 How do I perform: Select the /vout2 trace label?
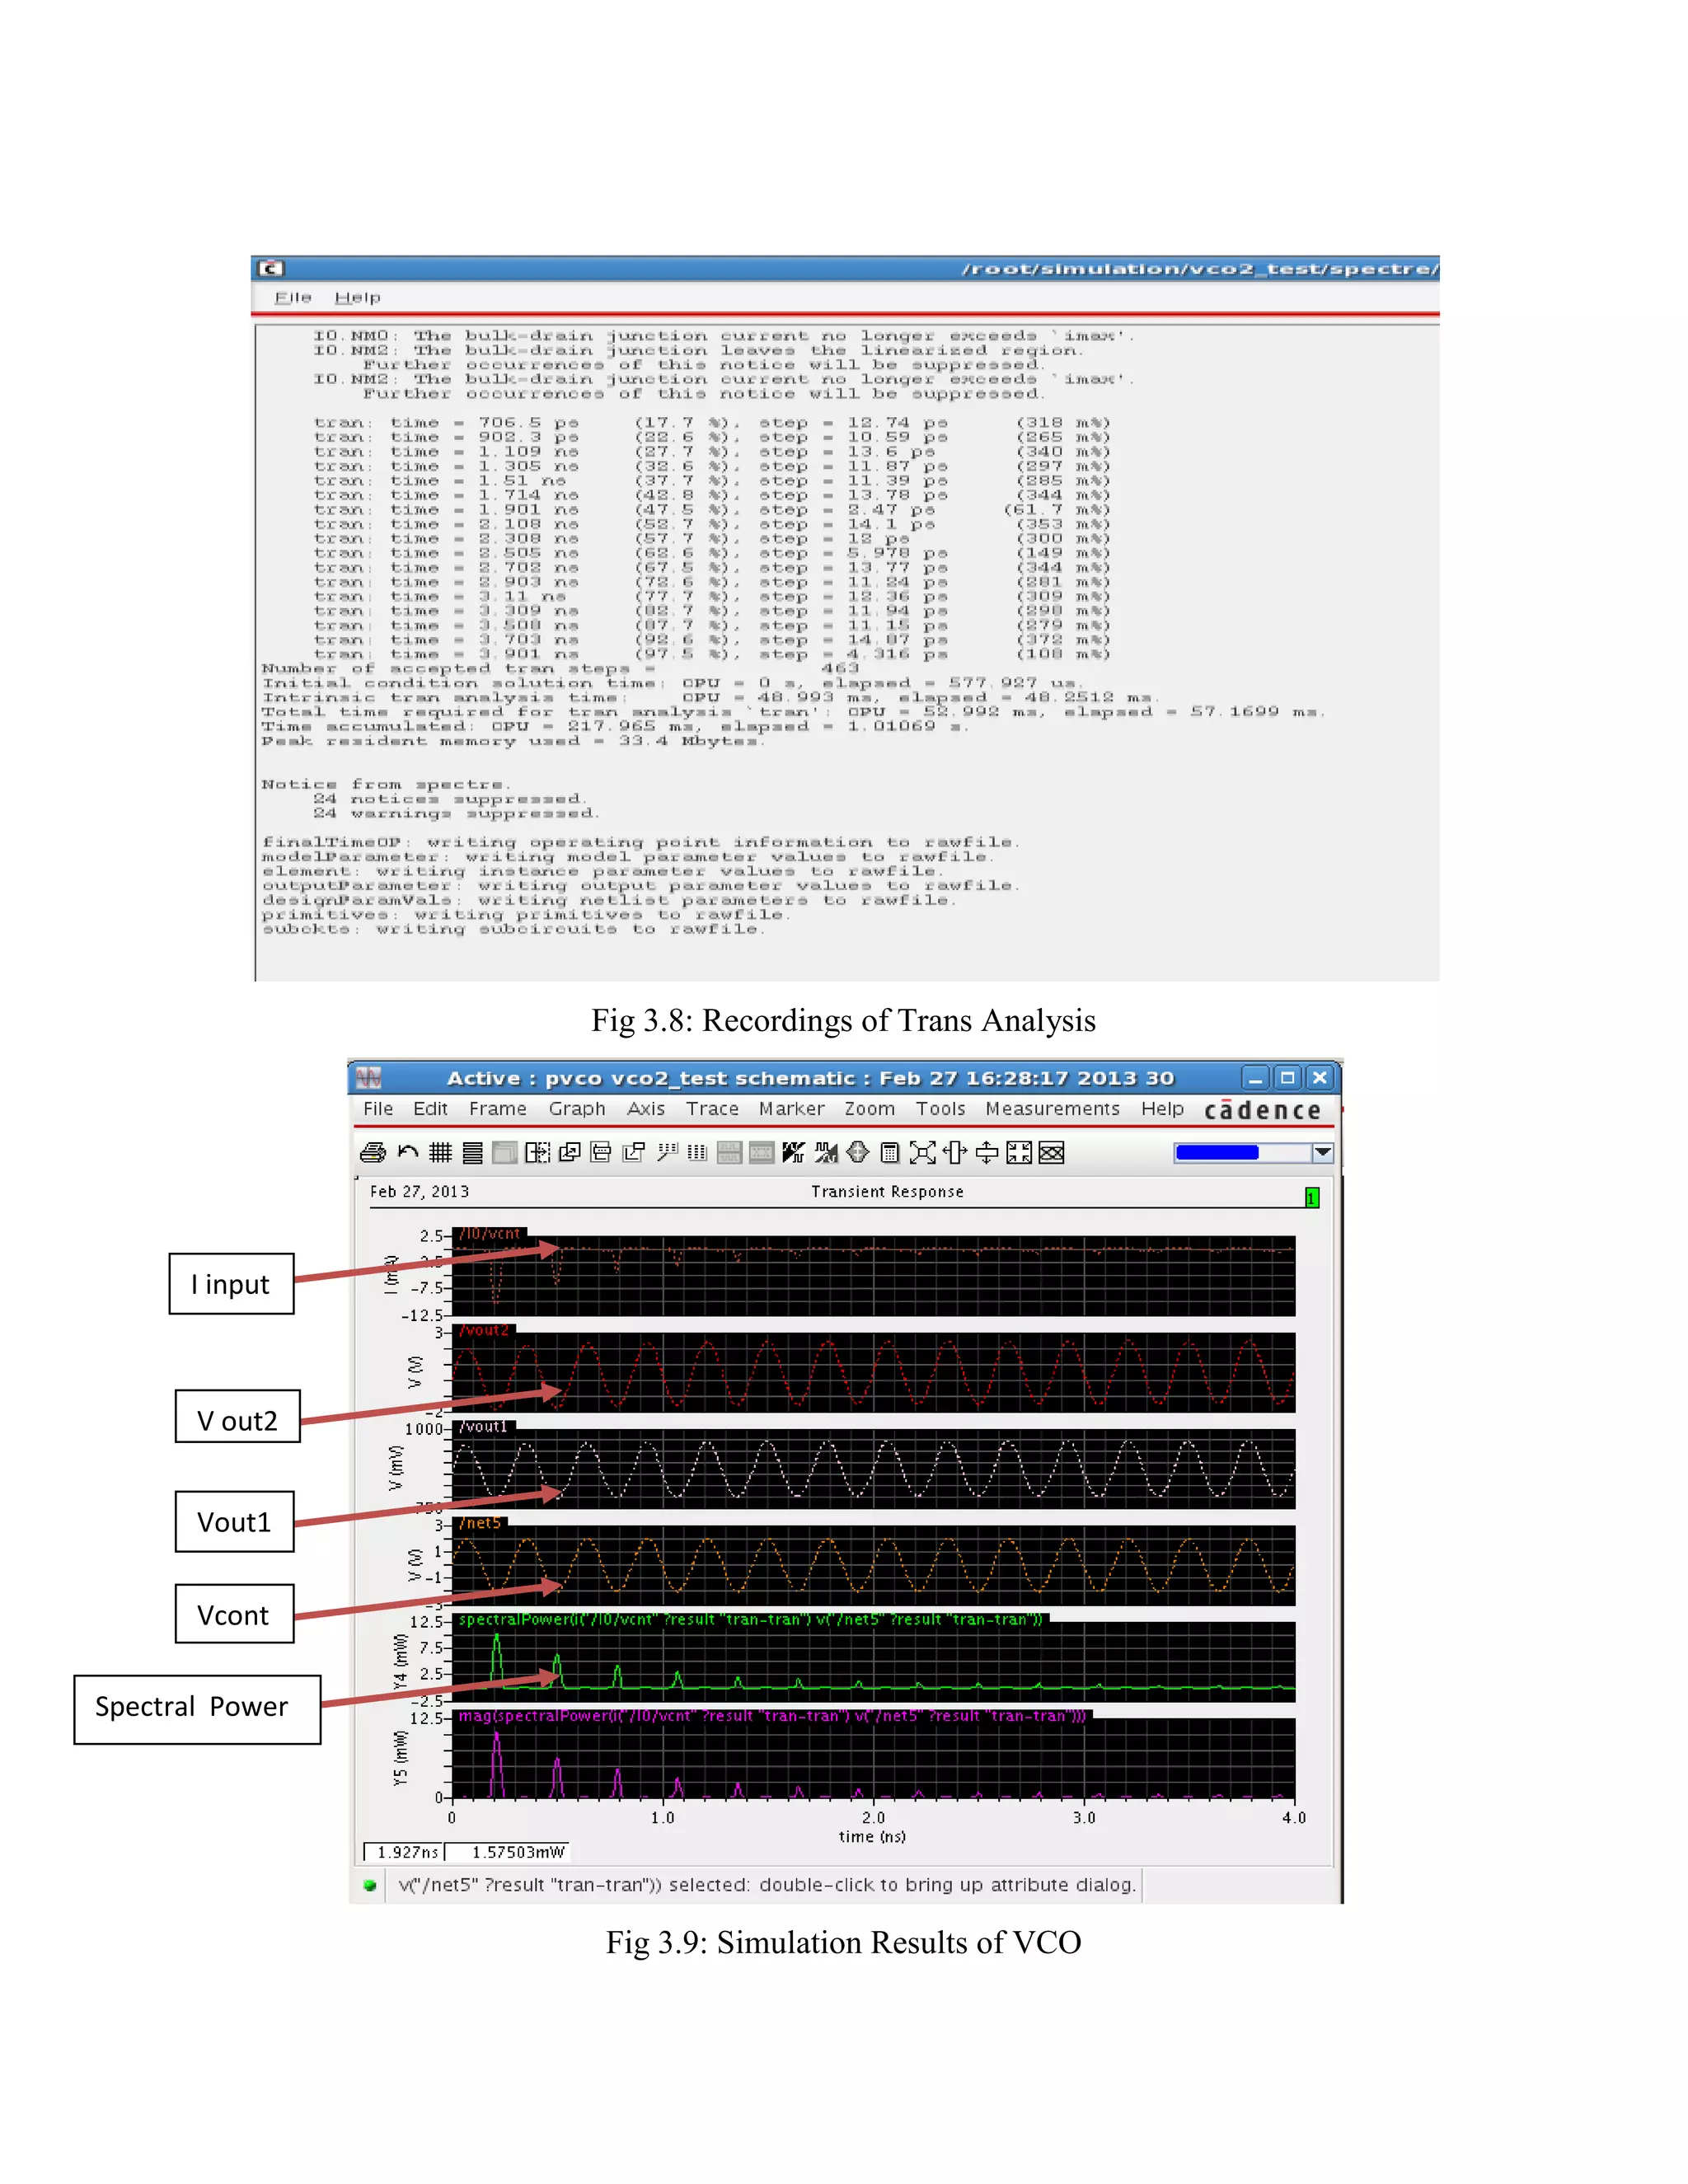484,1331
